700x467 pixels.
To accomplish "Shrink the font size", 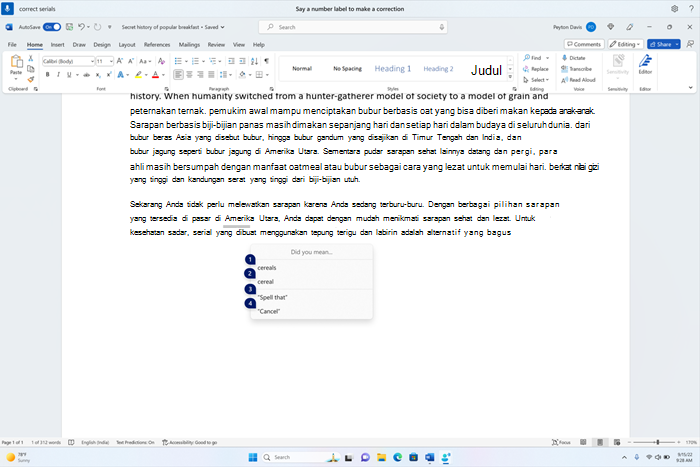I will click(x=131, y=61).
